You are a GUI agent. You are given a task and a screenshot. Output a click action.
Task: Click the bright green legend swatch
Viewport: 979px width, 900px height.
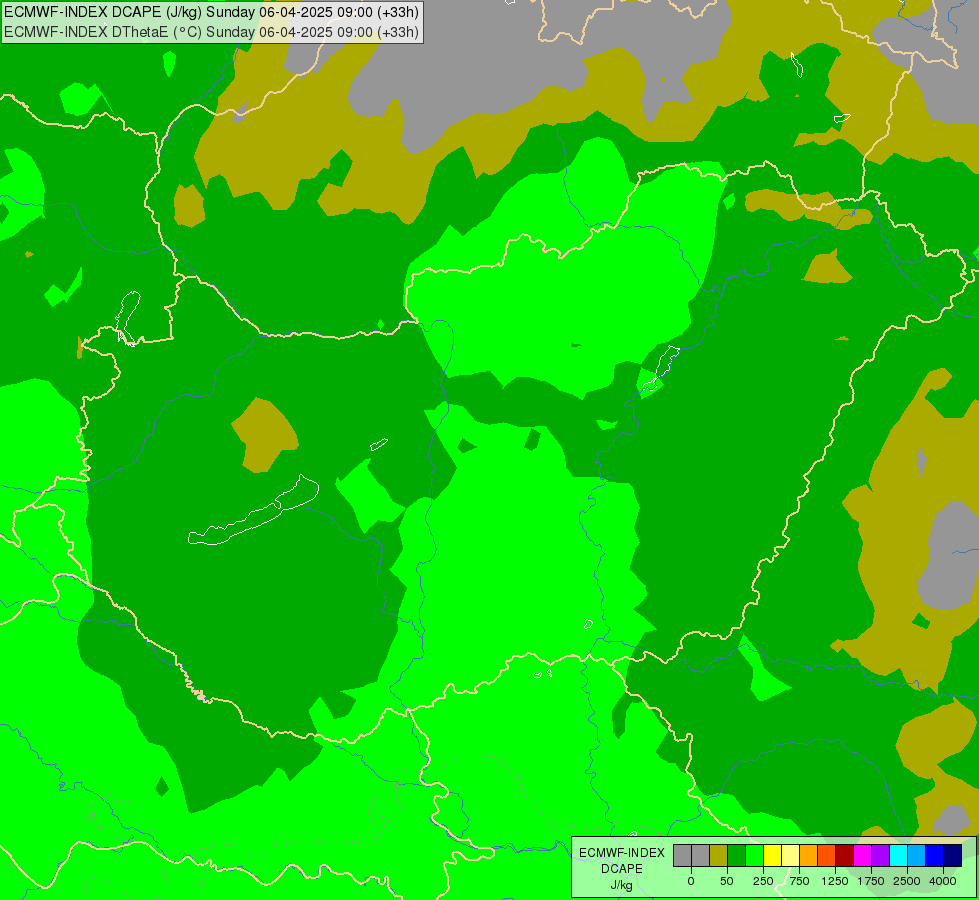pos(754,856)
